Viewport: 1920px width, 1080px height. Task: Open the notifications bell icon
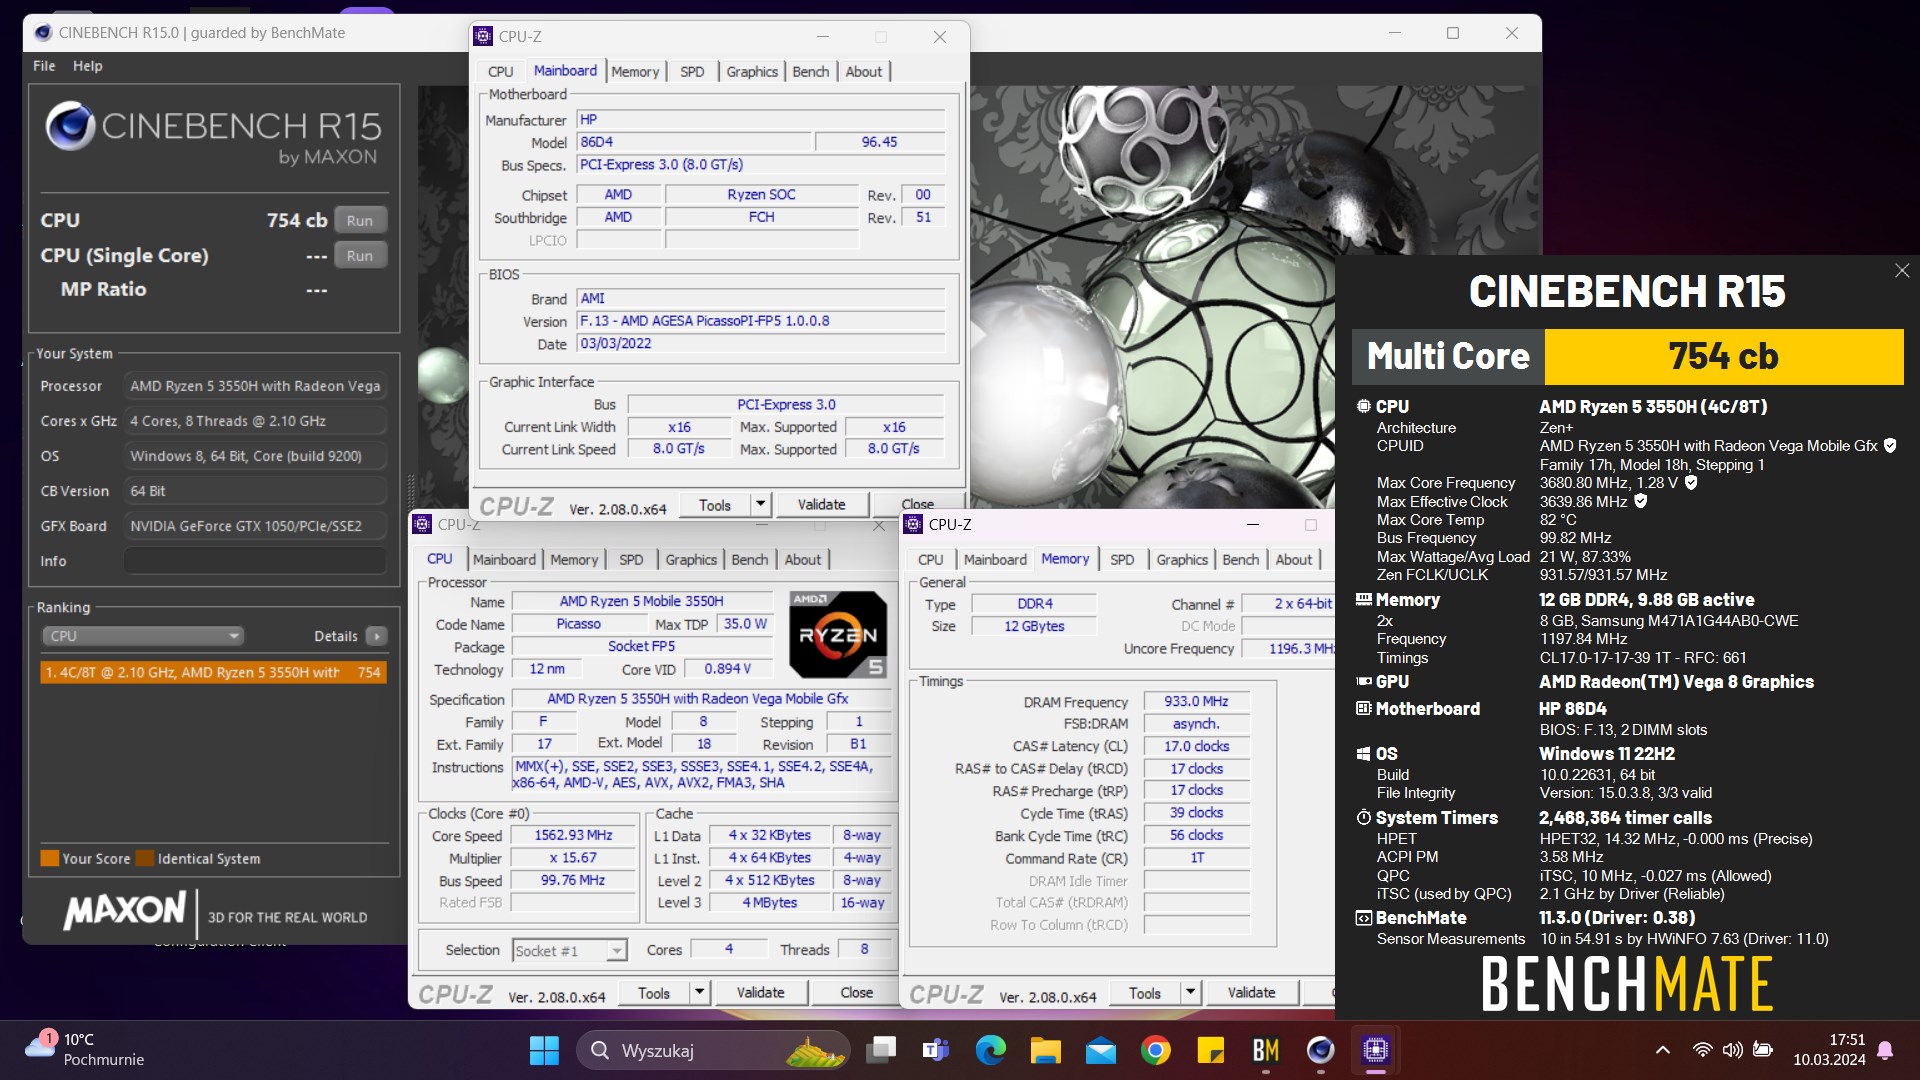click(x=1885, y=1050)
